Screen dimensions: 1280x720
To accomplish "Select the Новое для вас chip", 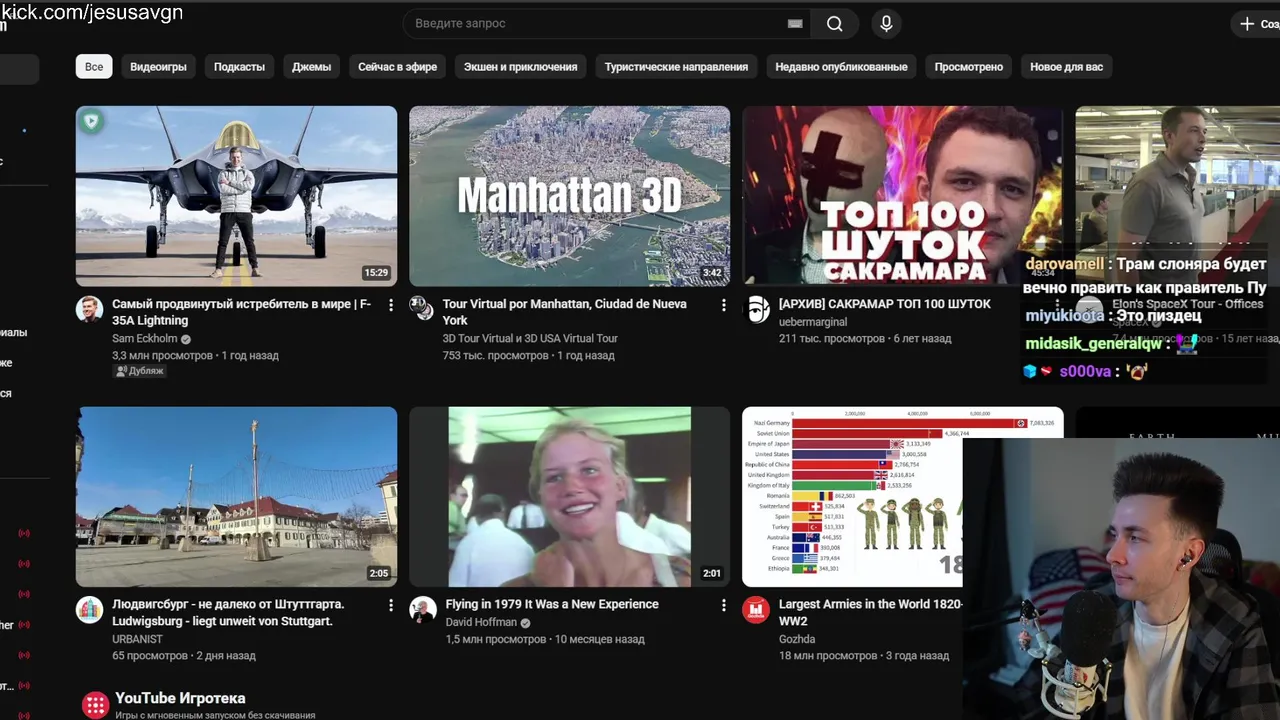I will 1066,67.
